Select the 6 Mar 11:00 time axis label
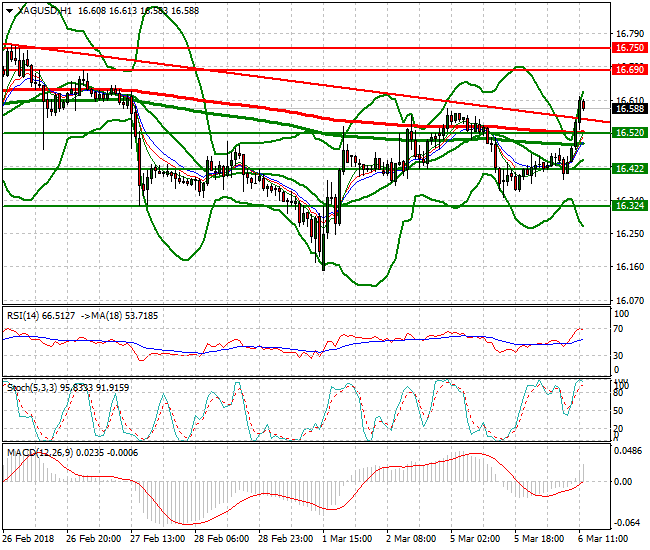The height and width of the screenshot is (550, 650). [x=603, y=538]
